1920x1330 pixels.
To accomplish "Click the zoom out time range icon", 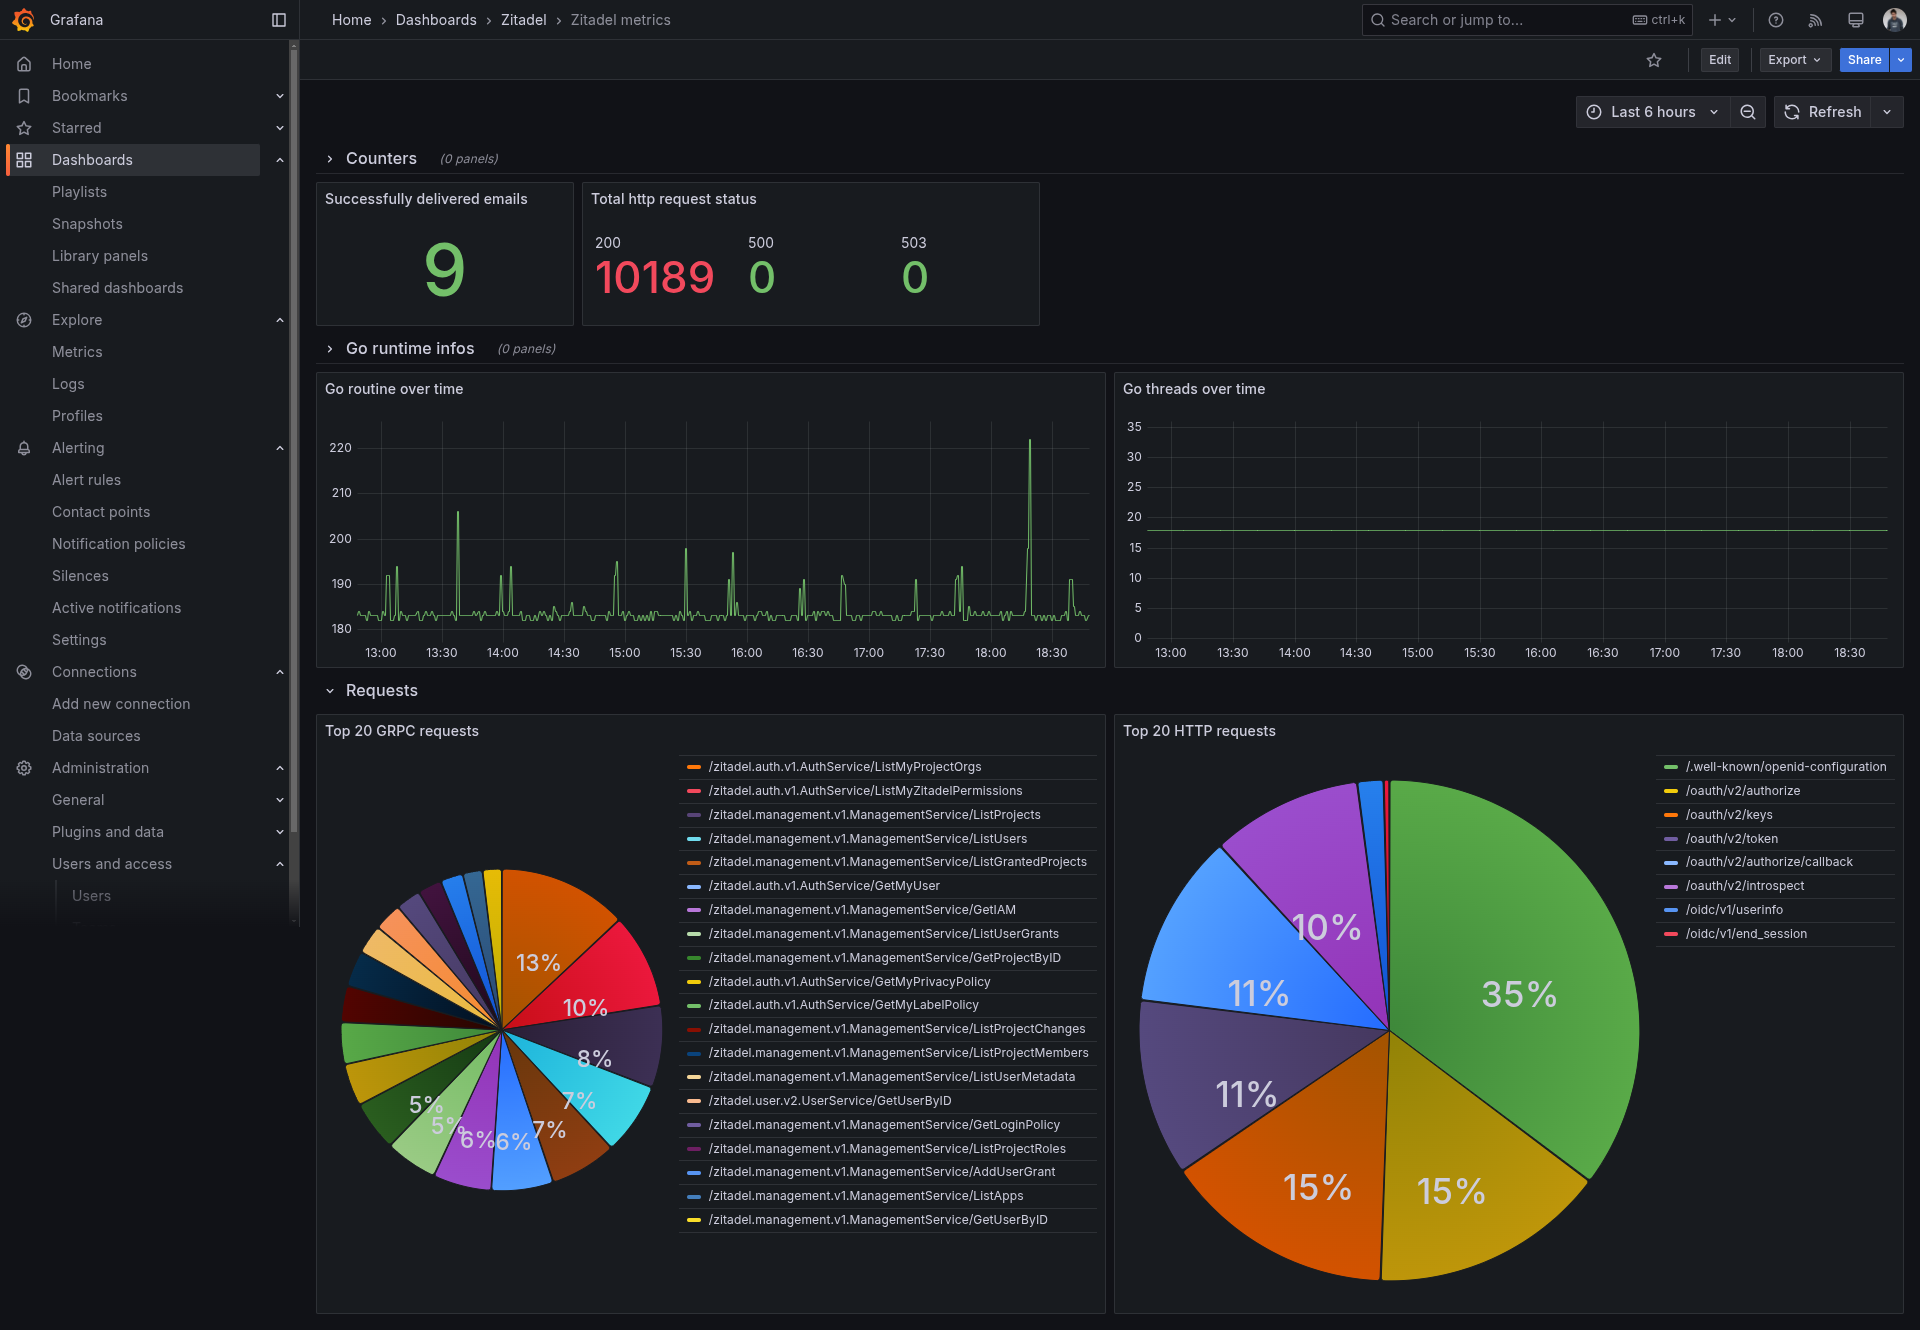I will pos(1748,112).
